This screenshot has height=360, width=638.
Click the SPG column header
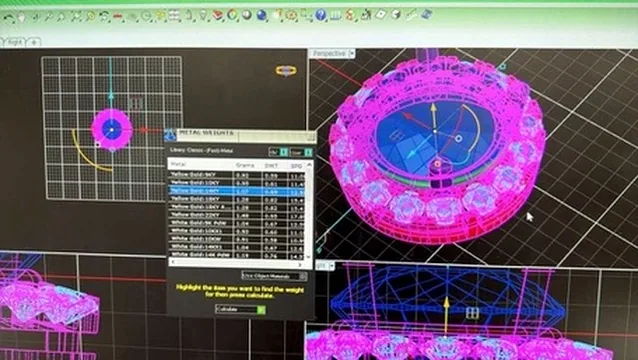click(x=296, y=166)
